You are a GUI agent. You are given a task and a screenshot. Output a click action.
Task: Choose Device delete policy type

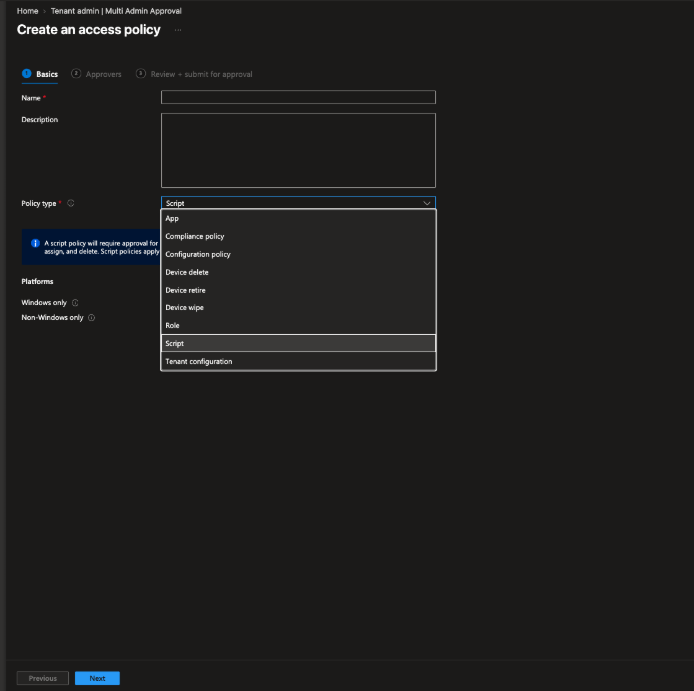coord(298,272)
